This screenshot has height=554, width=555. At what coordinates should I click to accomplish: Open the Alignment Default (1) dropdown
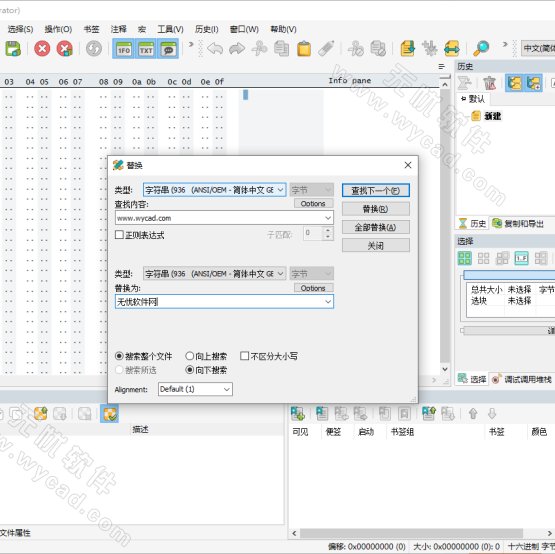(195, 389)
